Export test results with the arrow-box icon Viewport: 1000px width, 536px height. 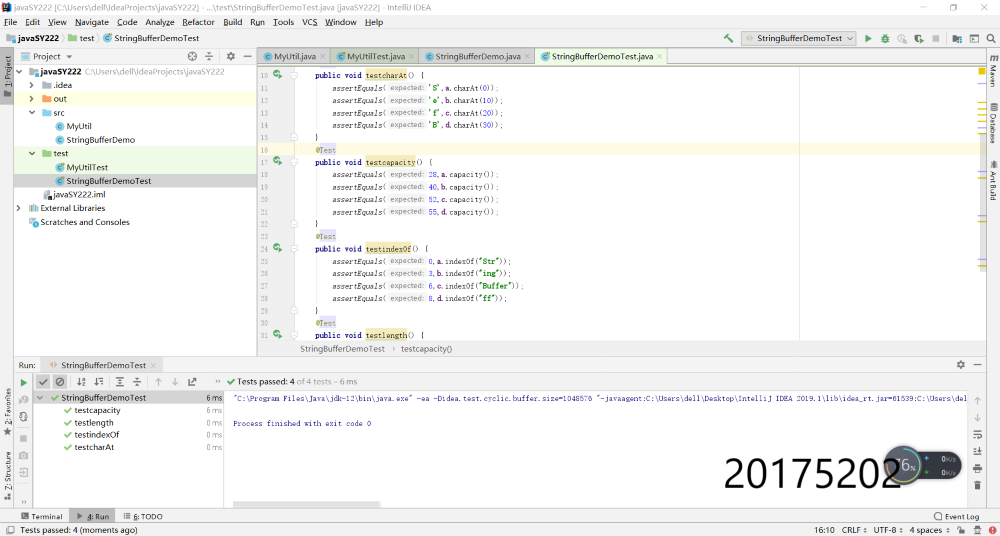pos(192,382)
